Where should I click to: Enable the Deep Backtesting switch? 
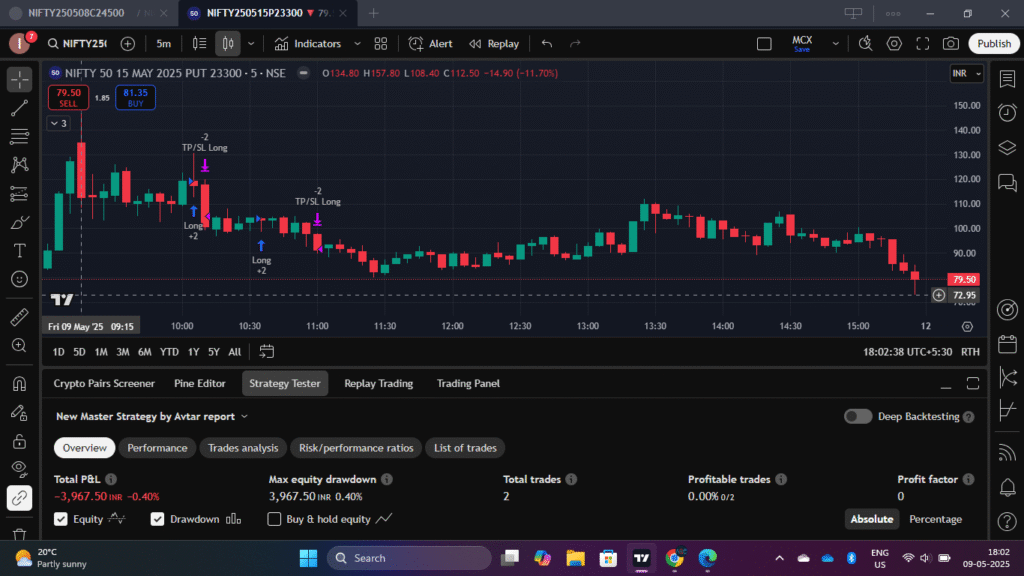coord(857,417)
